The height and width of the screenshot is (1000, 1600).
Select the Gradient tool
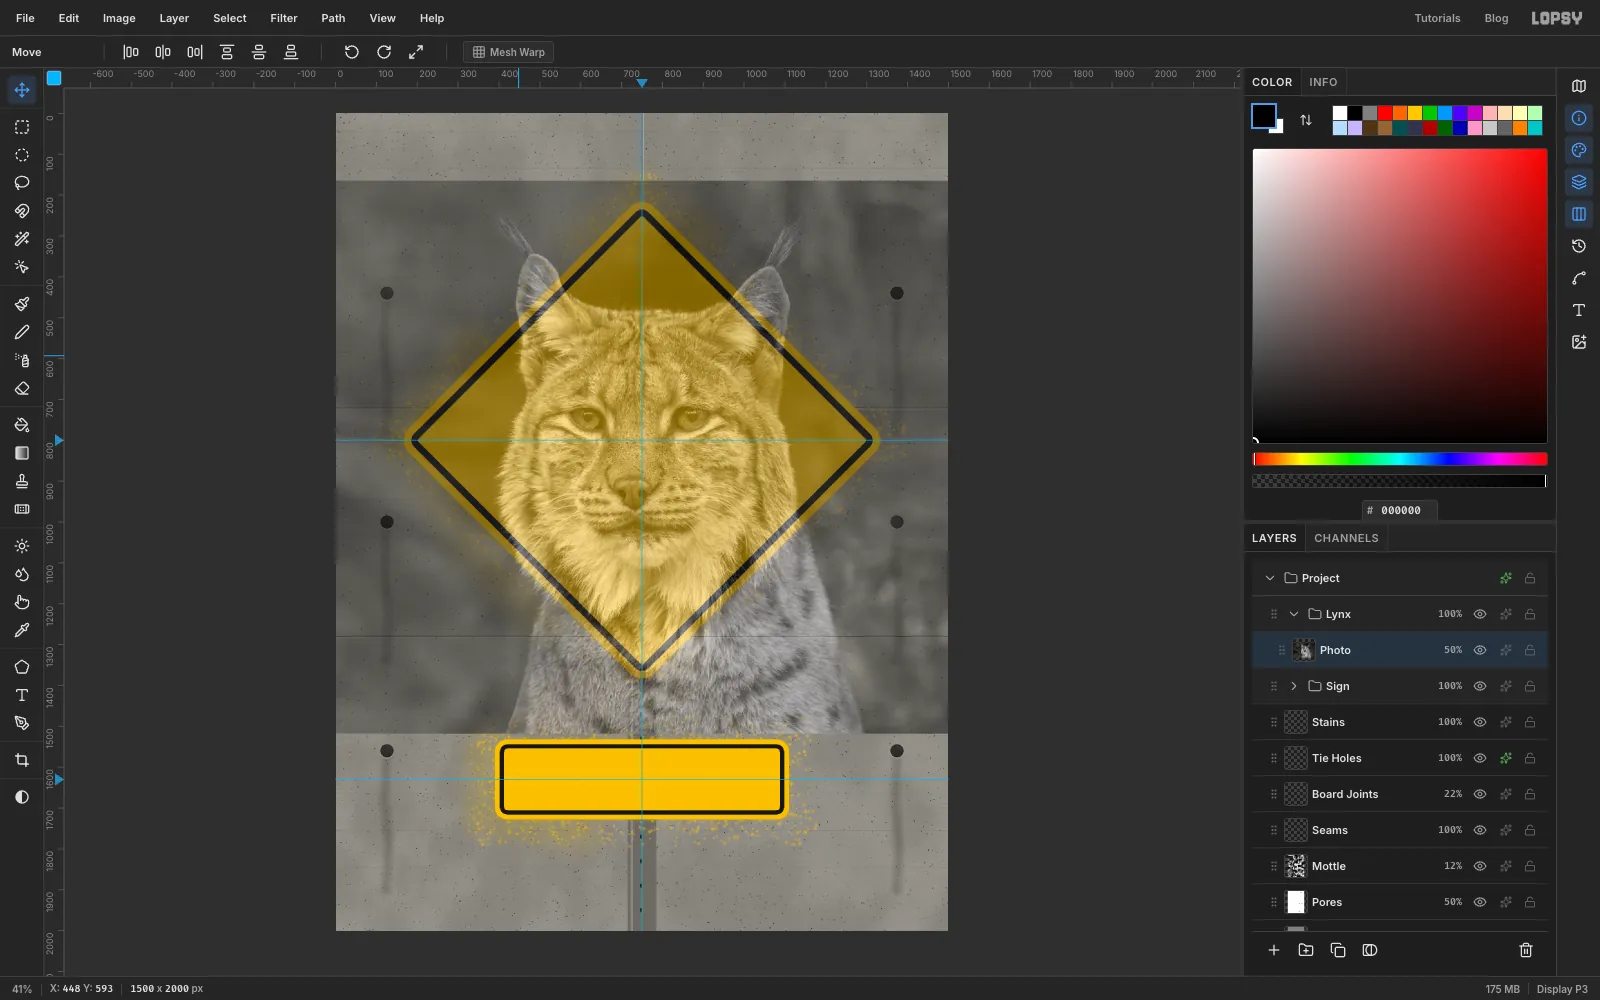pyautogui.click(x=21, y=453)
